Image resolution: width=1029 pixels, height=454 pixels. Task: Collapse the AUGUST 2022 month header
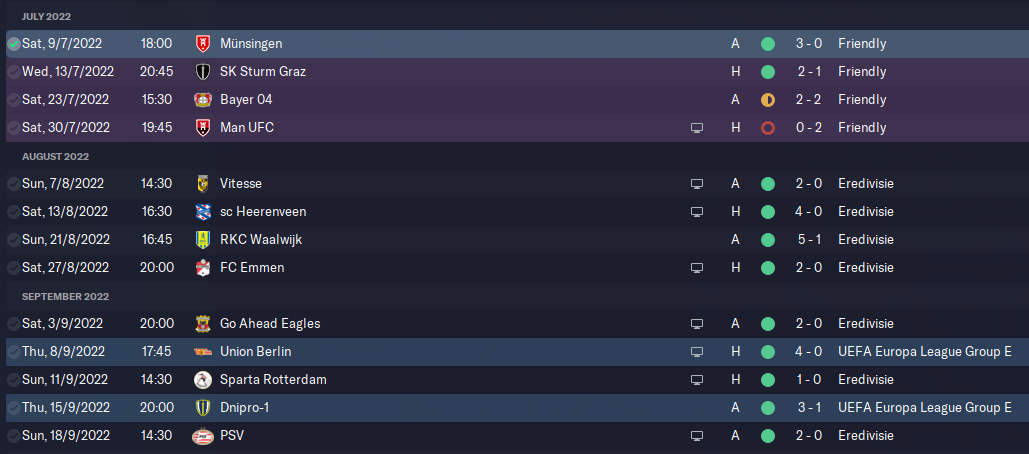pos(55,156)
